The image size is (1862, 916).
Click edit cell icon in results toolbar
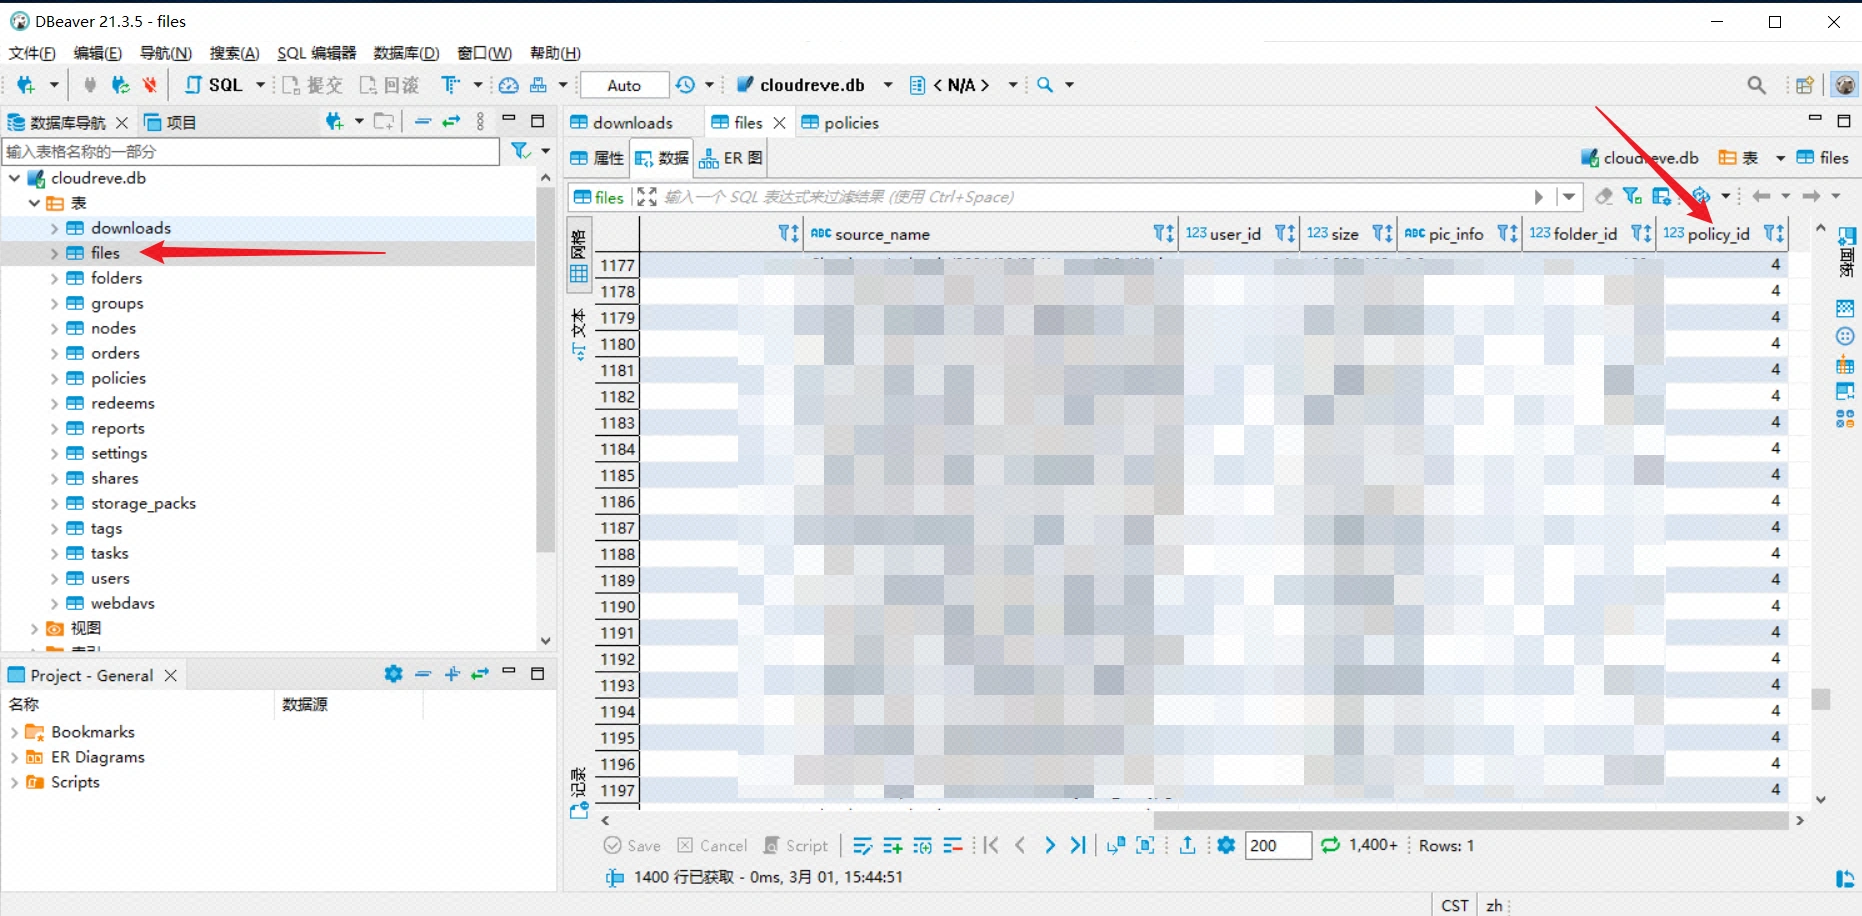[x=862, y=846]
